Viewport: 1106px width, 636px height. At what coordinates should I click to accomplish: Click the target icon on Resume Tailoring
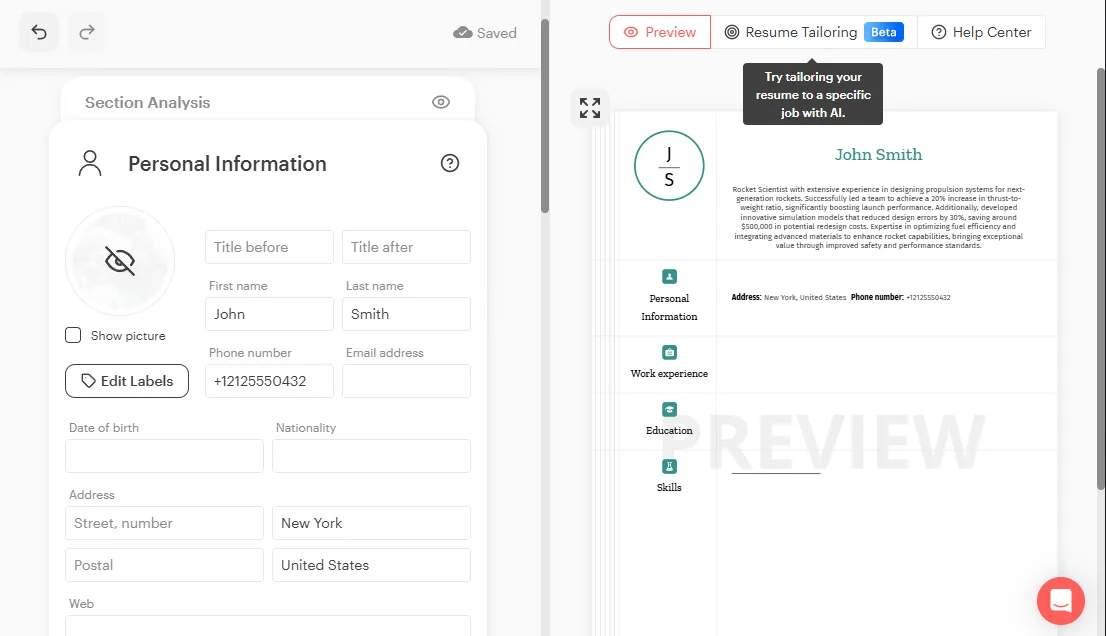tap(732, 32)
